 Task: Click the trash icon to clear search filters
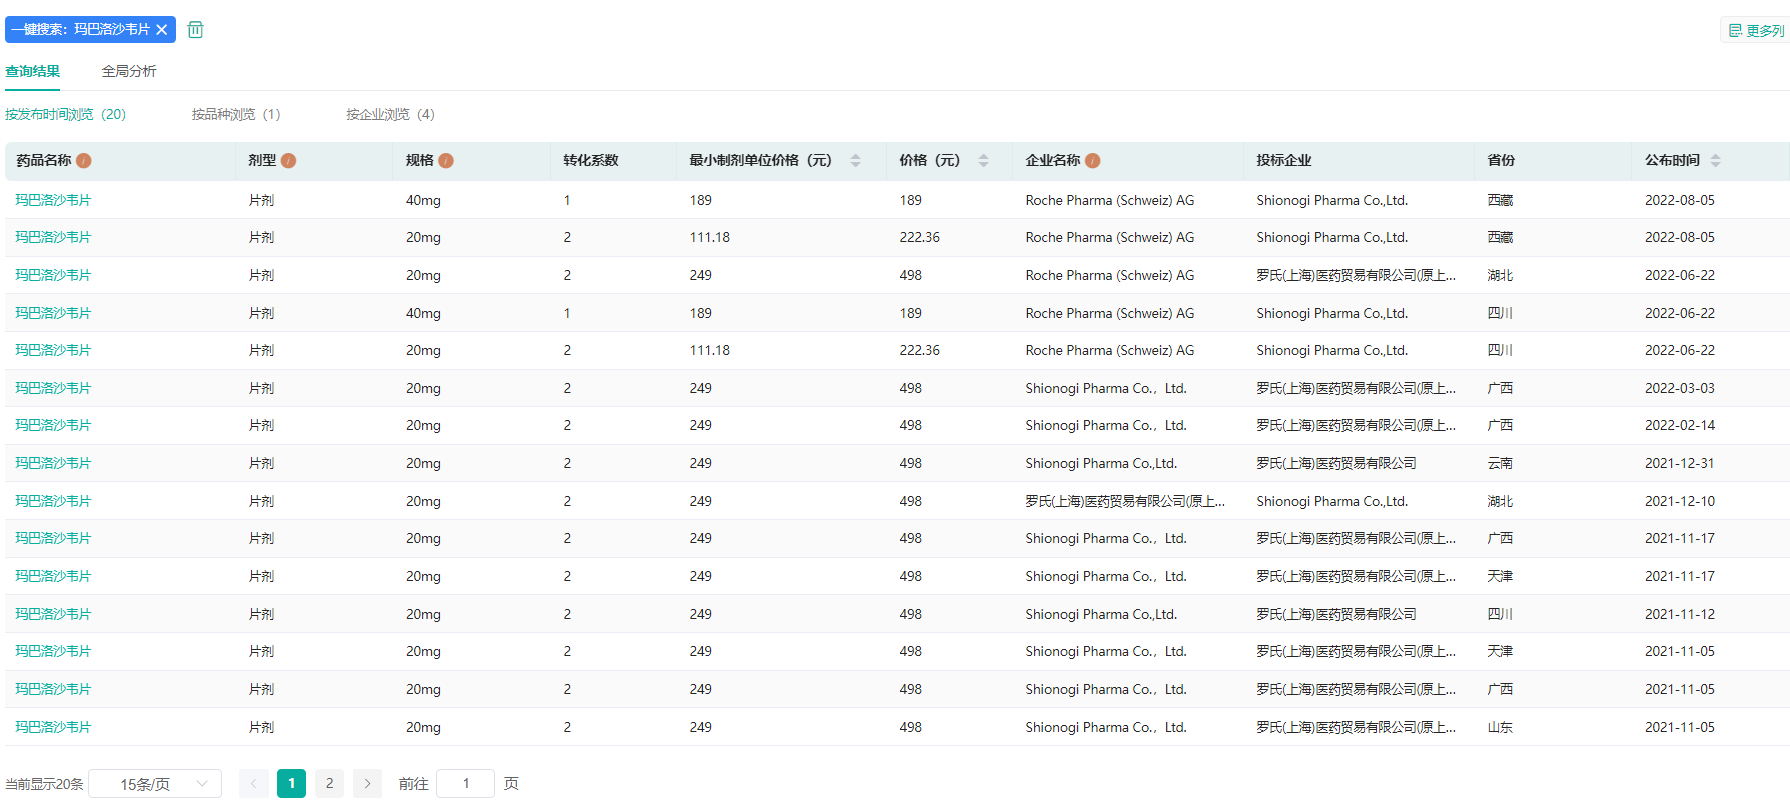click(x=195, y=30)
